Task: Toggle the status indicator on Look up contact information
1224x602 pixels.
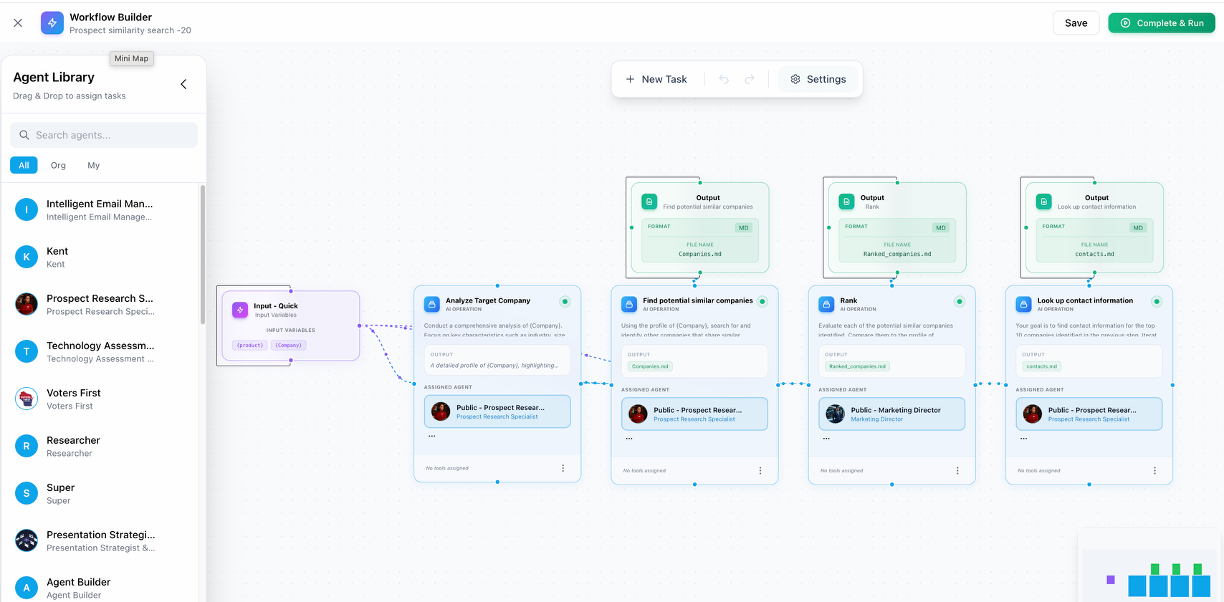Action: click(x=1158, y=300)
